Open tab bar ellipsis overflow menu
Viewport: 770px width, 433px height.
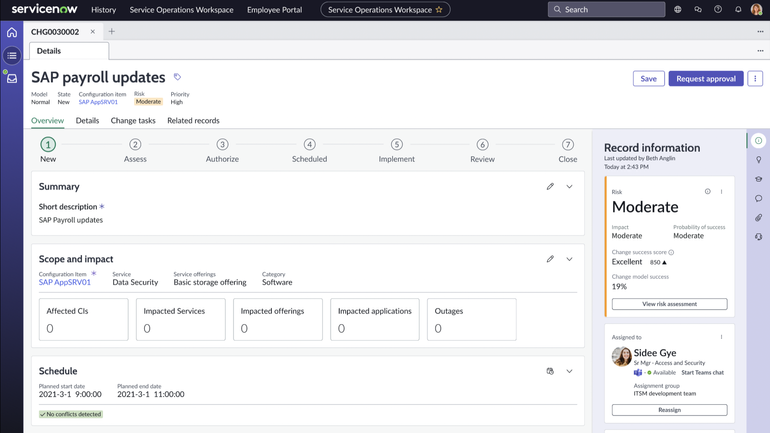760,31
